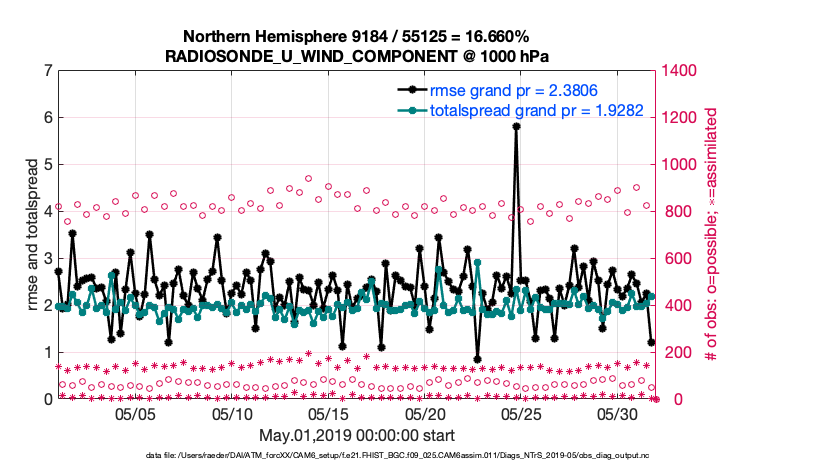
Task: Click the RADIOSONDE_U_WIND_COMPONENT subtitle
Action: coord(357,56)
